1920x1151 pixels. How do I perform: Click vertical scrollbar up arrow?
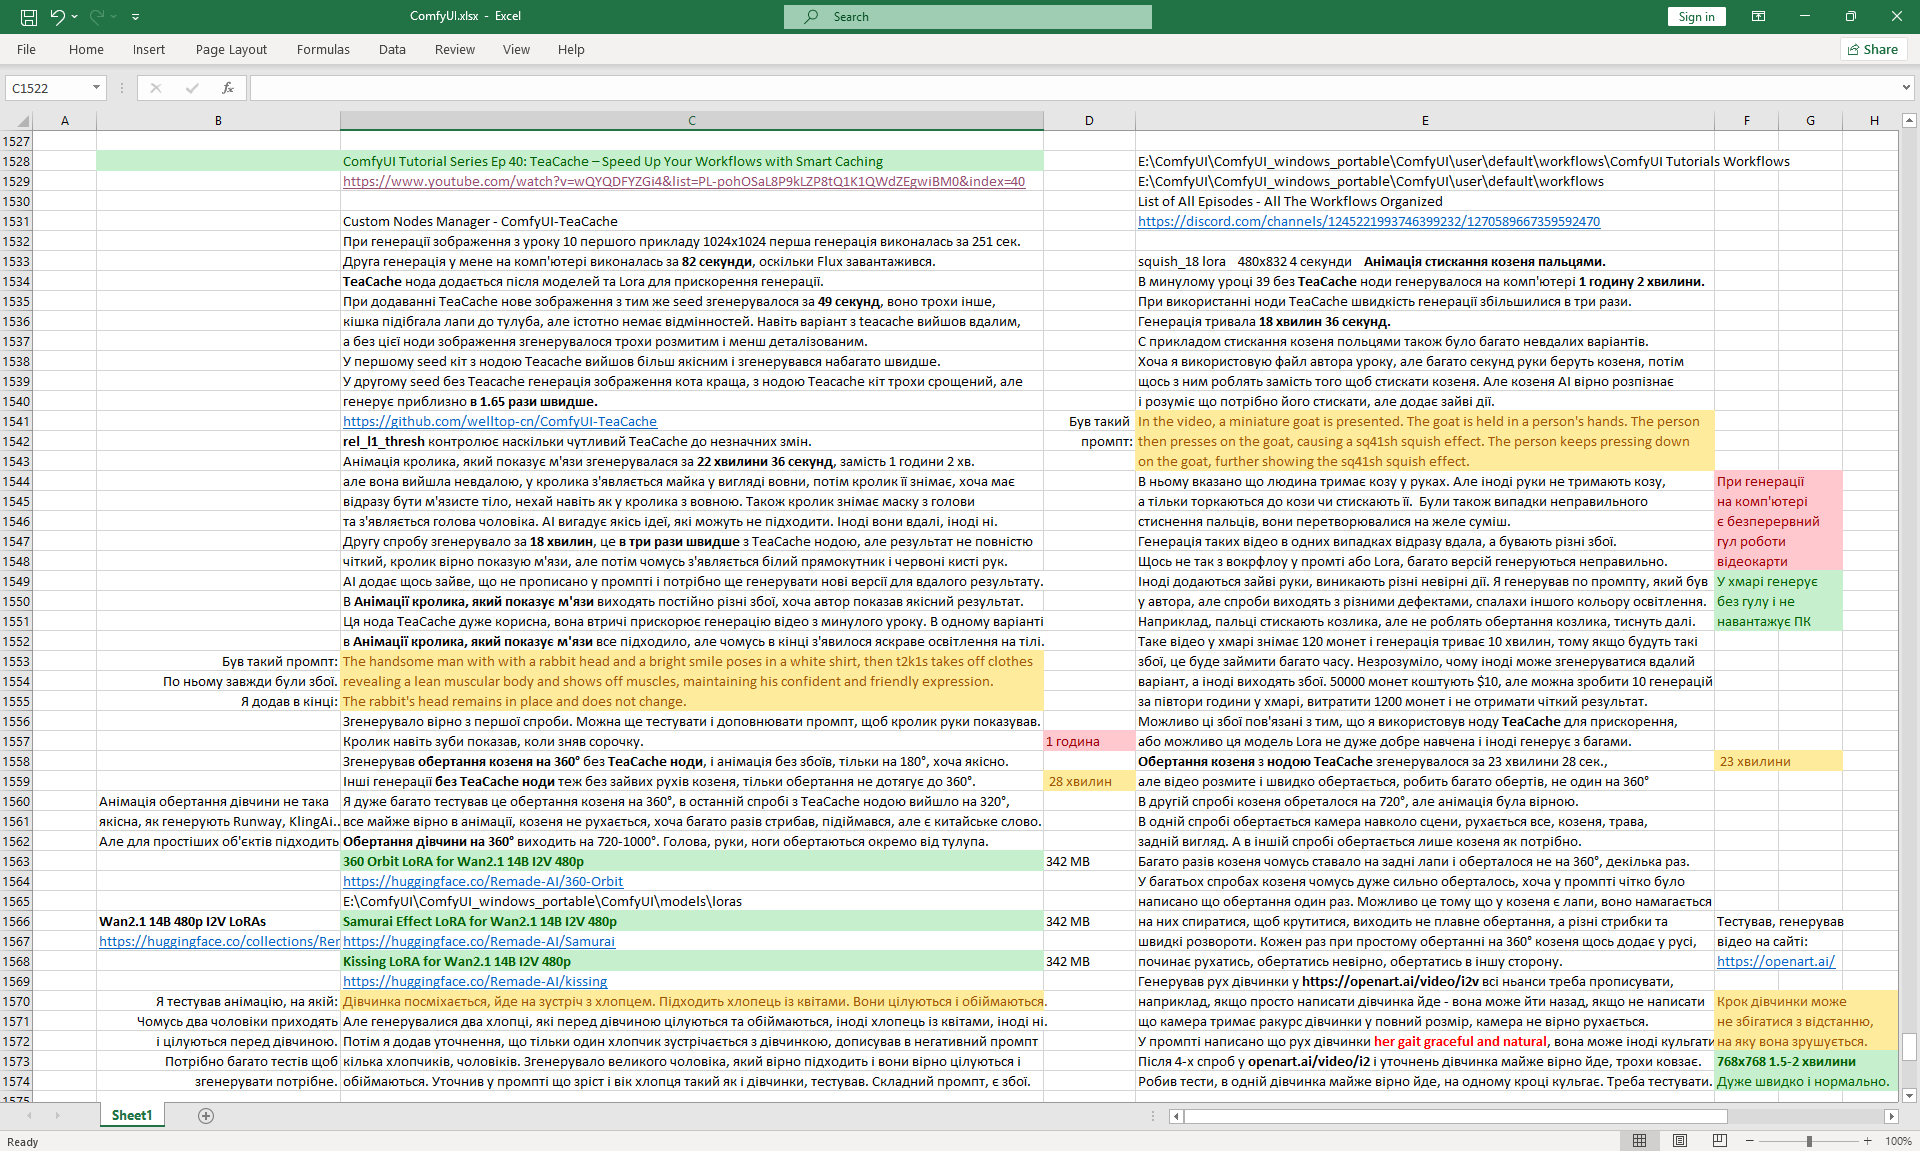pos(1909,121)
